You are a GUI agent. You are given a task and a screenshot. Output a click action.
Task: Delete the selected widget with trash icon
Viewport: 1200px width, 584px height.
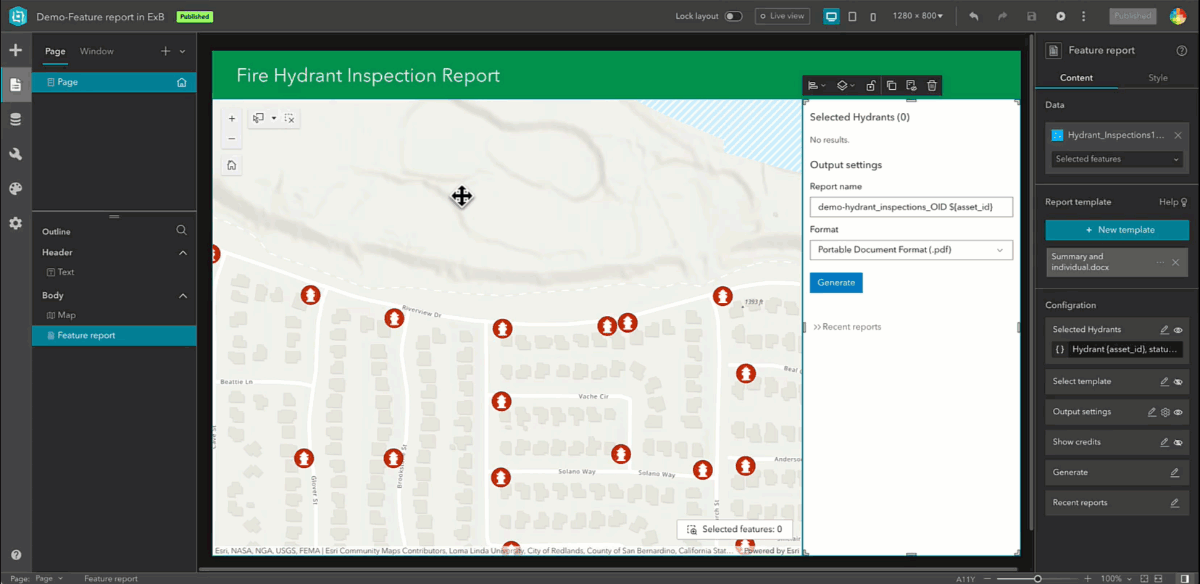(931, 86)
